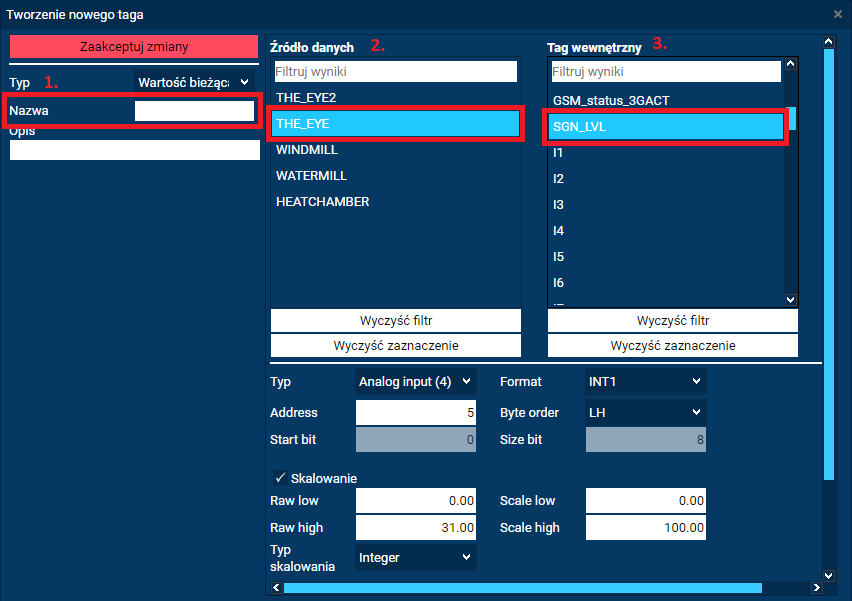852x601 pixels.
Task: Click the horizontal scrollbar at bottom
Action: [522, 588]
